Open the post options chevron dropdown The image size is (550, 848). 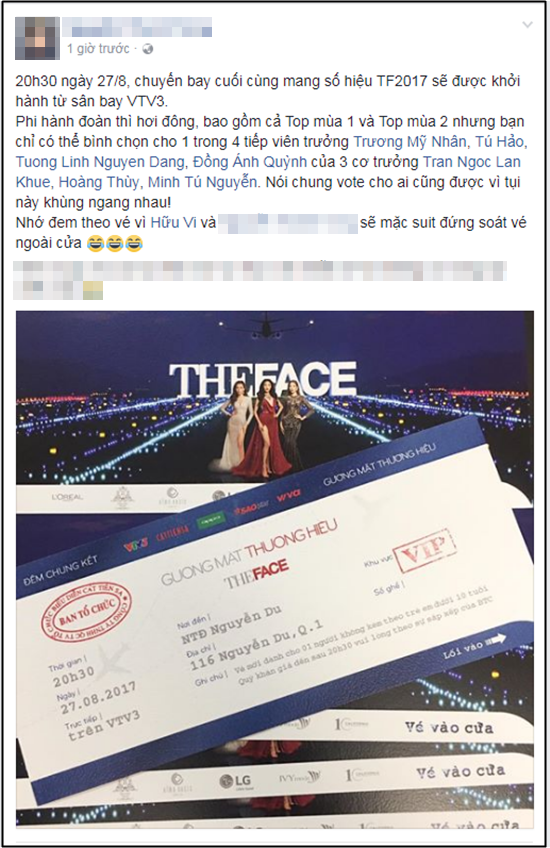pos(527,25)
